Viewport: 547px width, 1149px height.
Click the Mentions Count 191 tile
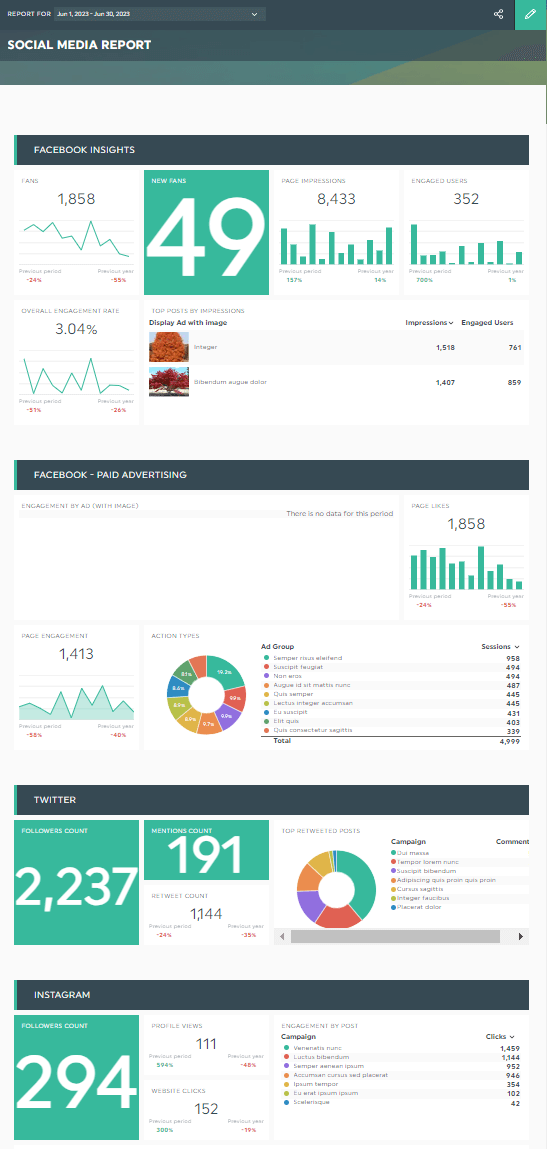[x=206, y=850]
